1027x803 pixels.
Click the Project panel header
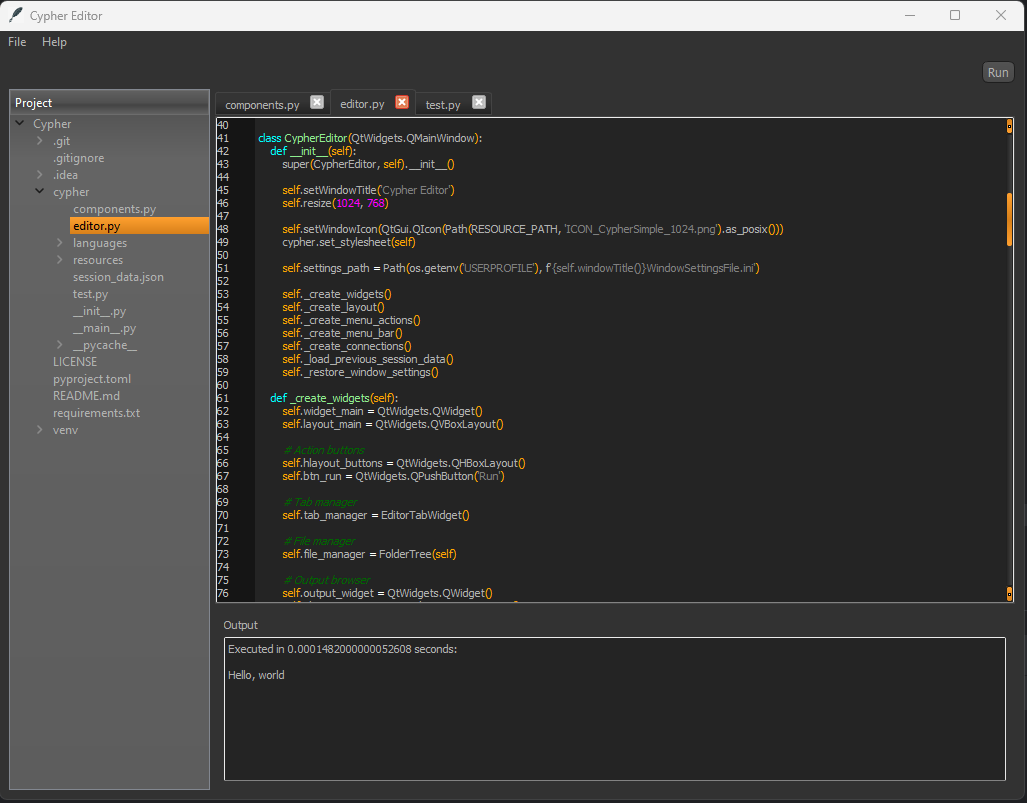tap(109, 103)
